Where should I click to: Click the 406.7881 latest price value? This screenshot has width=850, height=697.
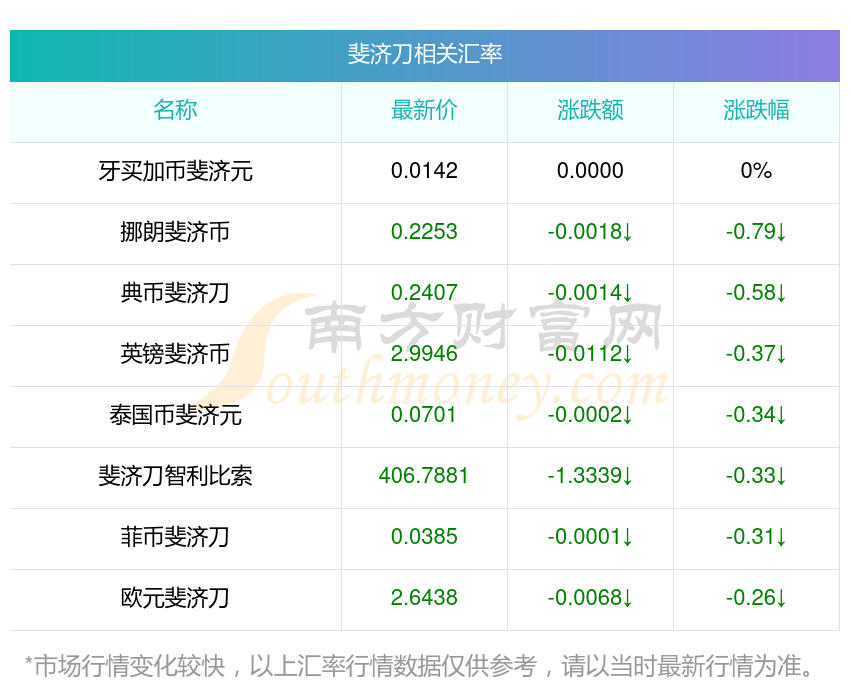(423, 476)
